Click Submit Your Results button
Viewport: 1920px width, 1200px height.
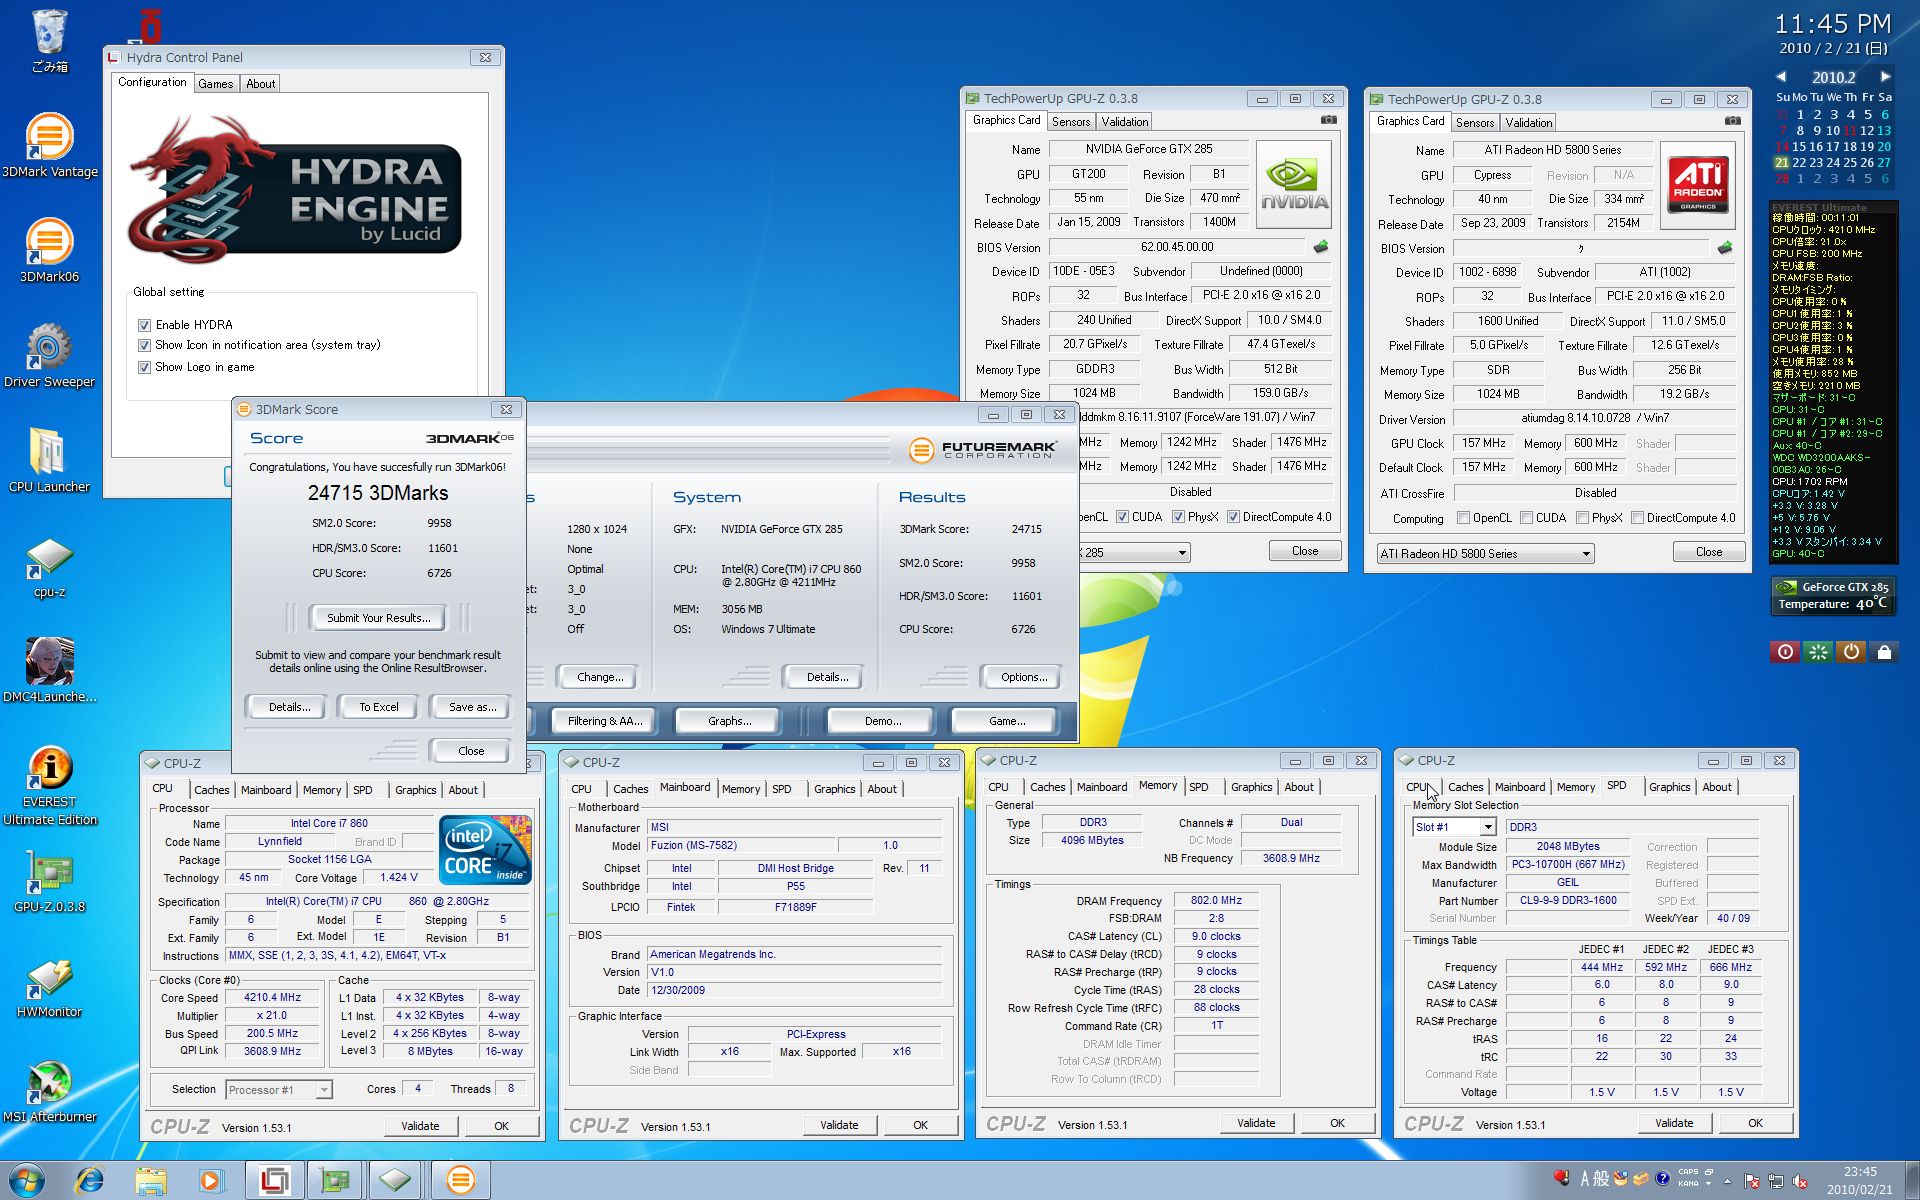click(378, 618)
